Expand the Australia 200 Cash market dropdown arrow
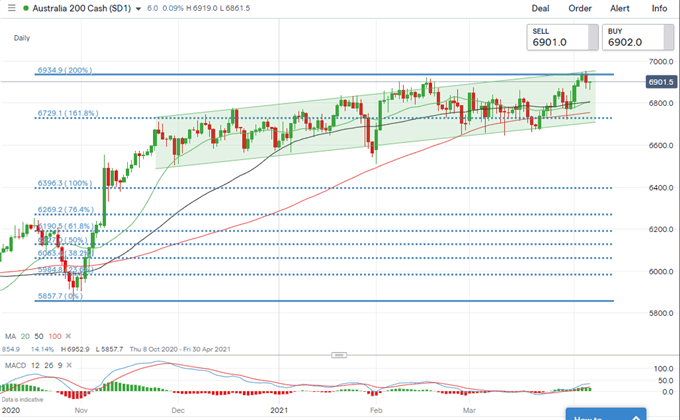Image resolution: width=680 pixels, height=420 pixels. [x=138, y=9]
